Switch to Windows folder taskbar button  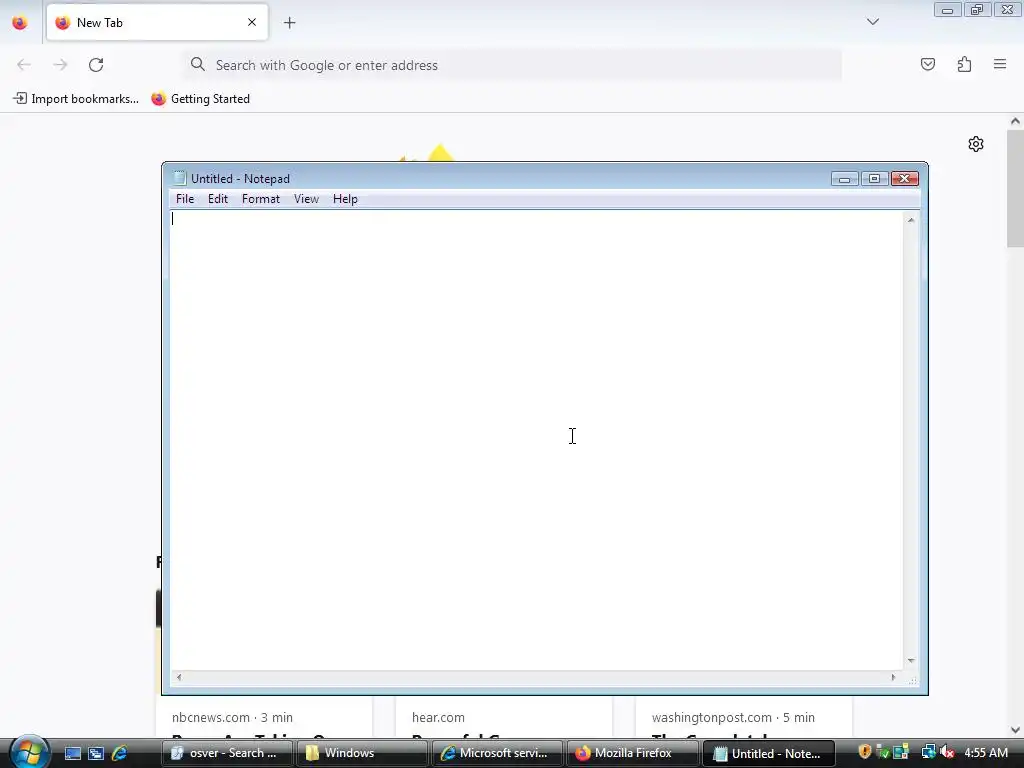[362, 753]
